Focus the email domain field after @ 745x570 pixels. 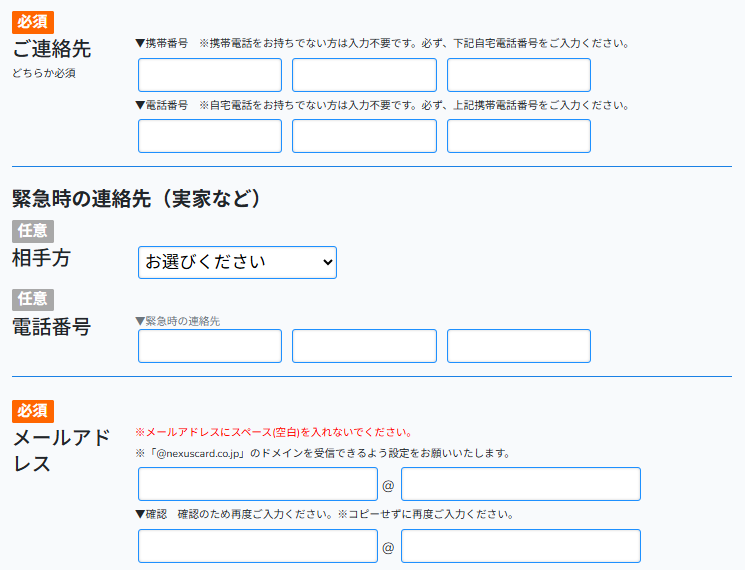pyautogui.click(x=520, y=484)
